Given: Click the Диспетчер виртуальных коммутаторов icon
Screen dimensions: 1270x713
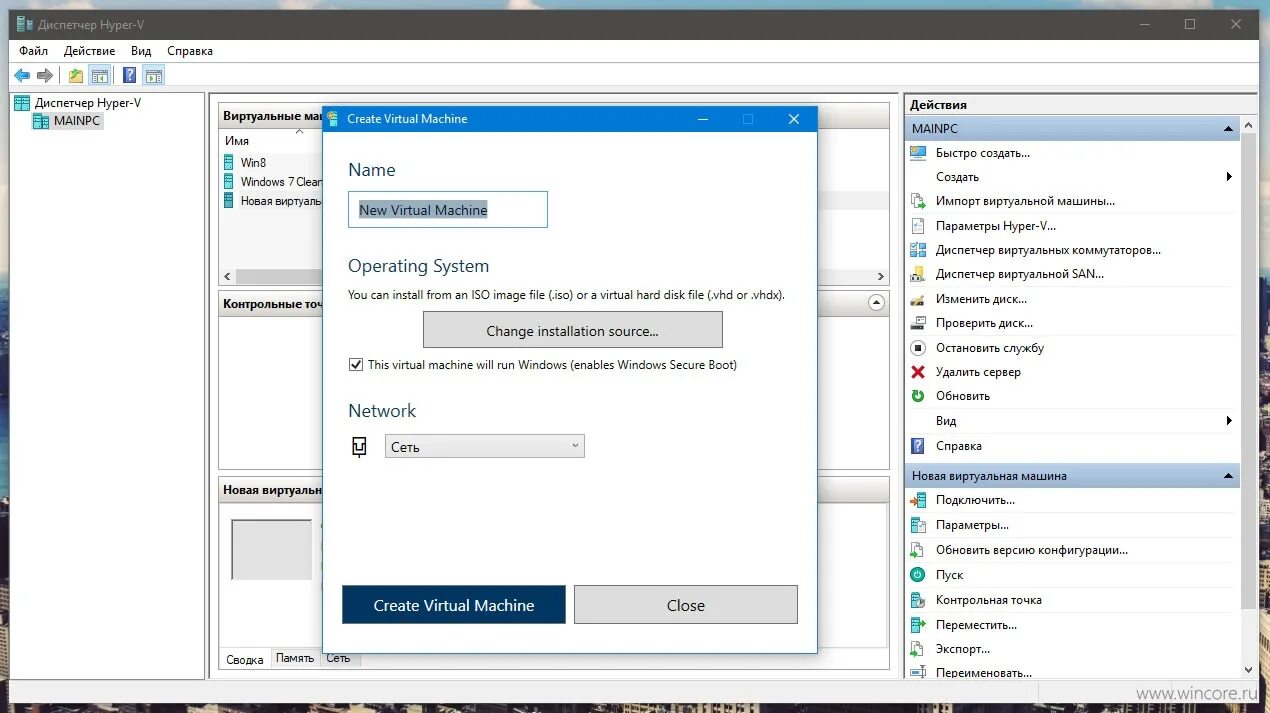Looking at the screenshot, I should [x=918, y=250].
